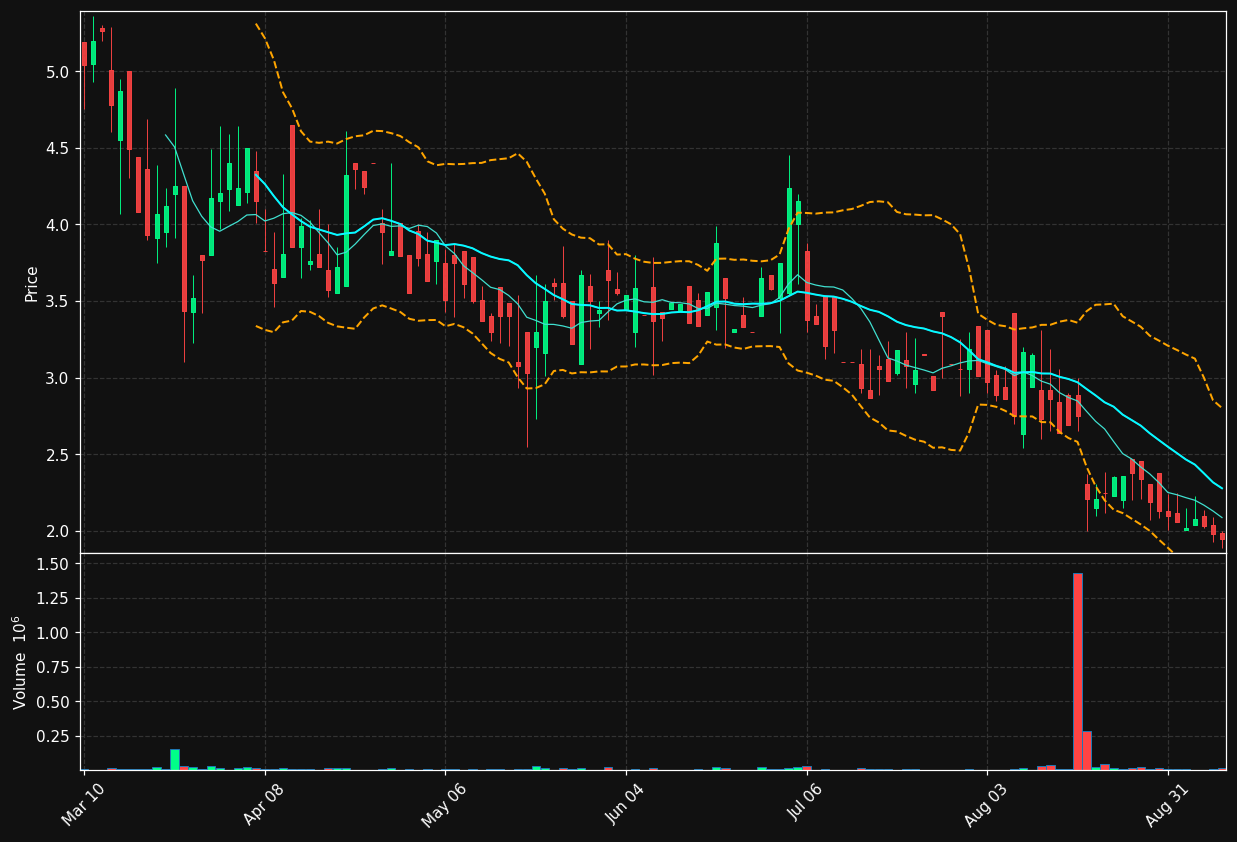
Task: Click the Aug 31 date label
Action: coord(1168,805)
